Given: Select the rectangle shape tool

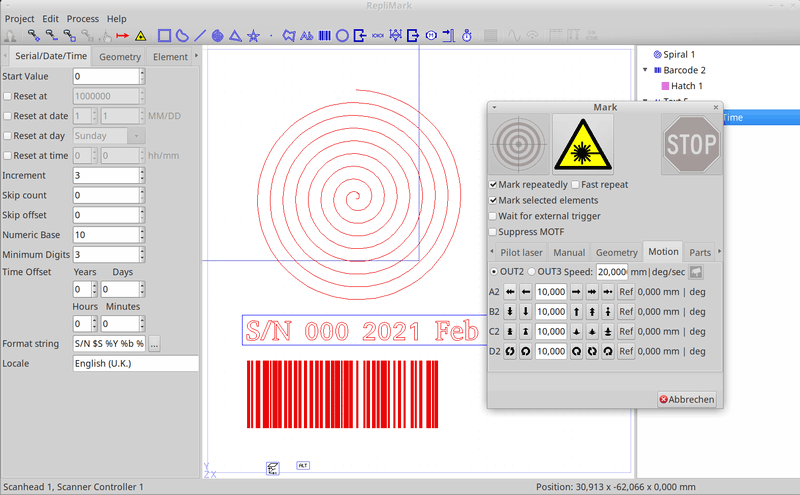Looking at the screenshot, I should tap(165, 36).
